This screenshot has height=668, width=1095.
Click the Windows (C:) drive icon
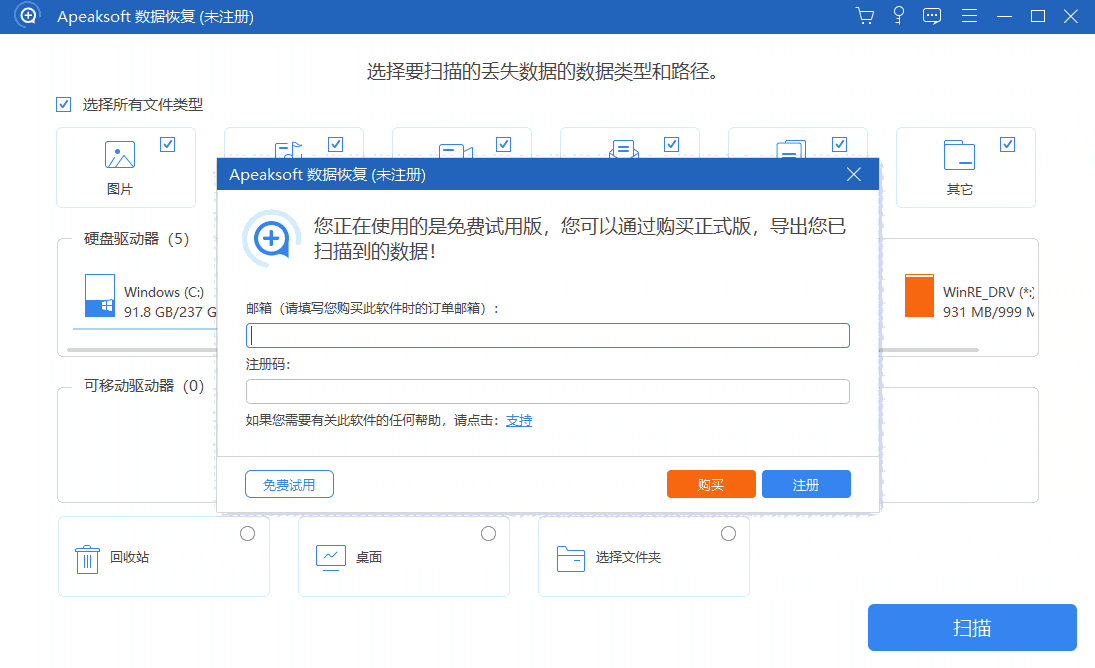(x=99, y=297)
